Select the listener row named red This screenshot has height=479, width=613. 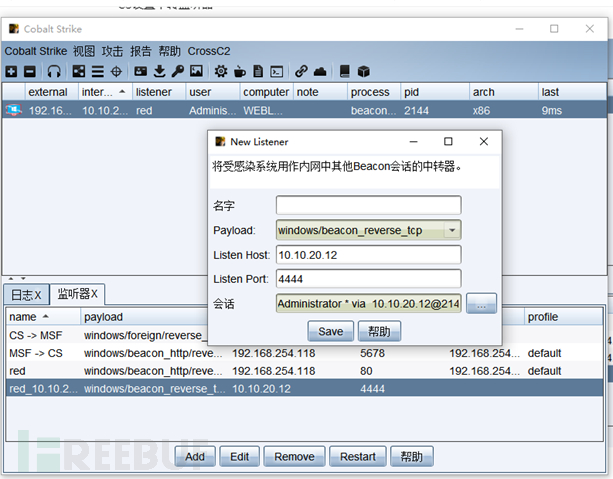[x=304, y=371]
